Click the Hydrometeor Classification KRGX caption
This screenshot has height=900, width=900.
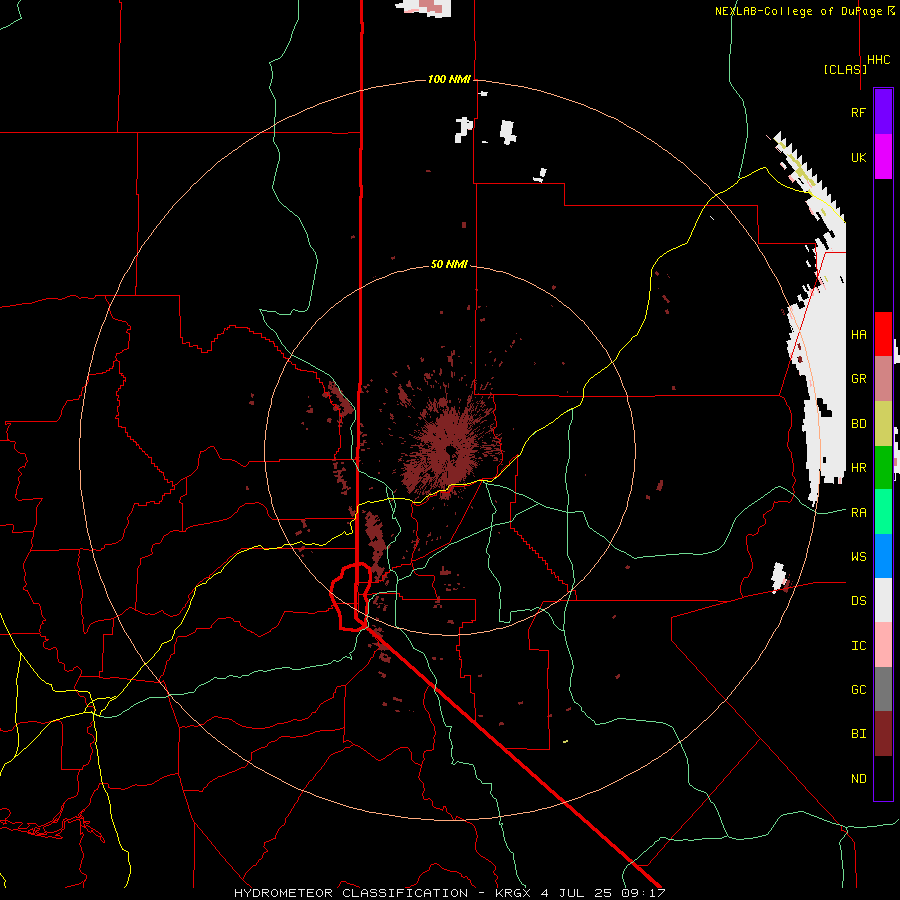click(x=449, y=893)
